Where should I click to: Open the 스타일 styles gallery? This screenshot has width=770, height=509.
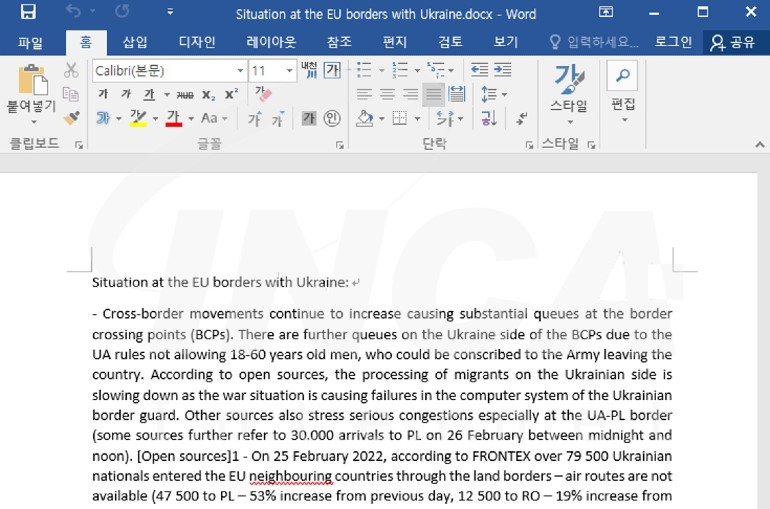[569, 94]
